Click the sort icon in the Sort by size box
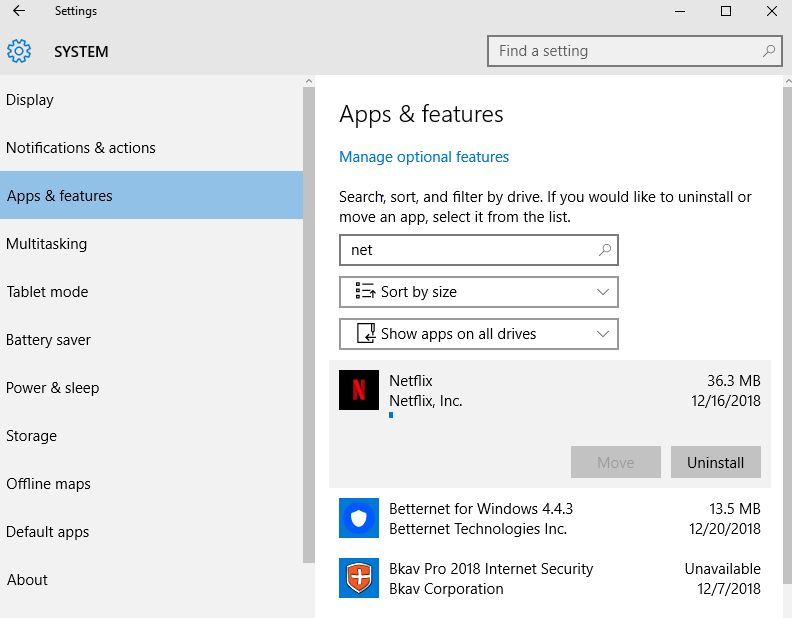The image size is (792, 618). point(365,291)
